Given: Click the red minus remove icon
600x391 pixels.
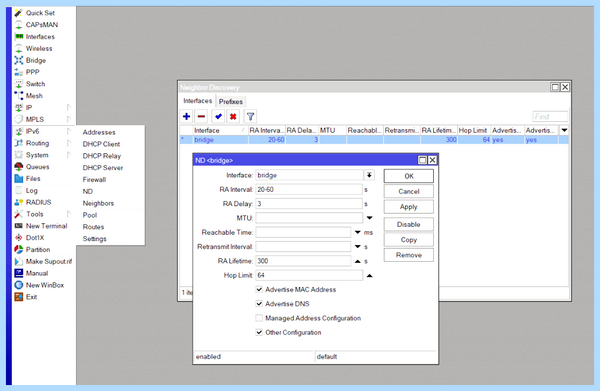Looking at the screenshot, I should [201, 116].
